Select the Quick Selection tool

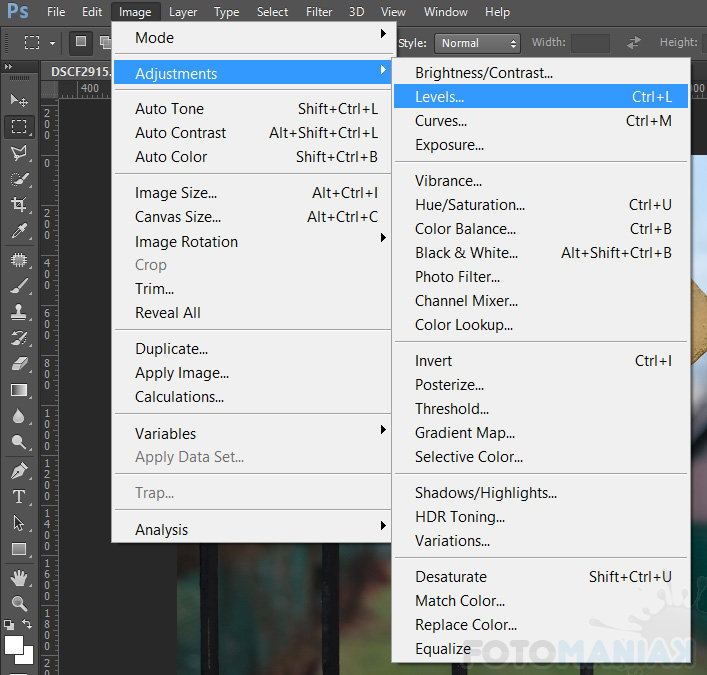pos(19,179)
